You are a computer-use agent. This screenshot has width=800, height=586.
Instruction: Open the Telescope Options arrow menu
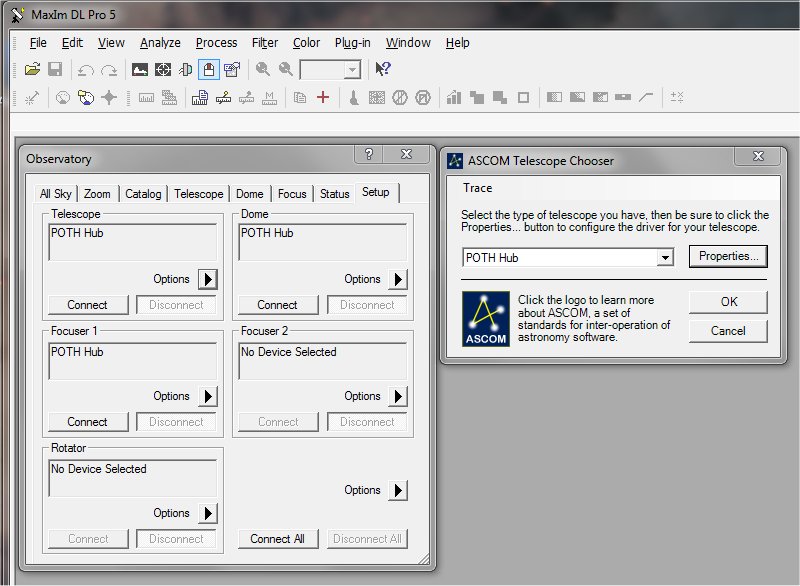pyautogui.click(x=208, y=279)
